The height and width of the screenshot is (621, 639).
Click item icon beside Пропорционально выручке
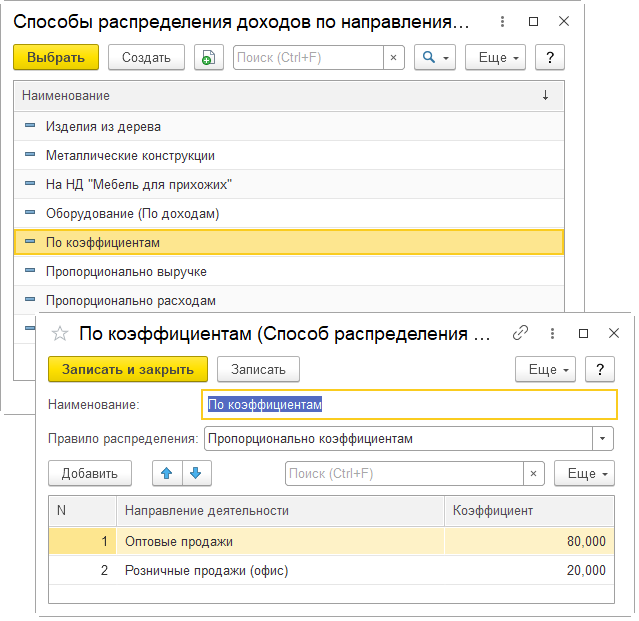coord(30,270)
